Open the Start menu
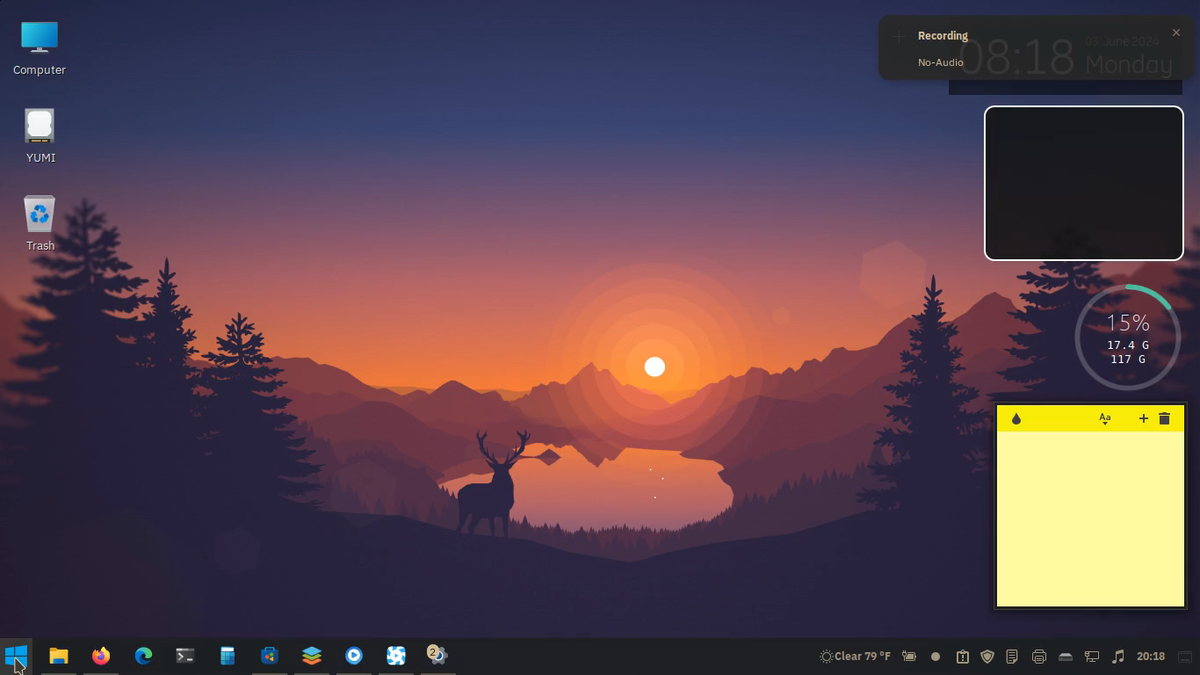 coord(16,656)
